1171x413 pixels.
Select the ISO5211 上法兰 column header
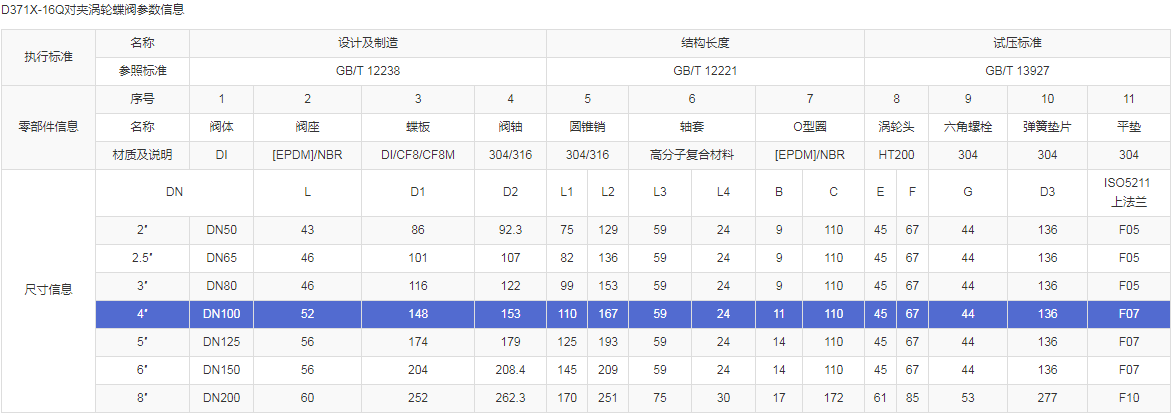click(x=1128, y=191)
